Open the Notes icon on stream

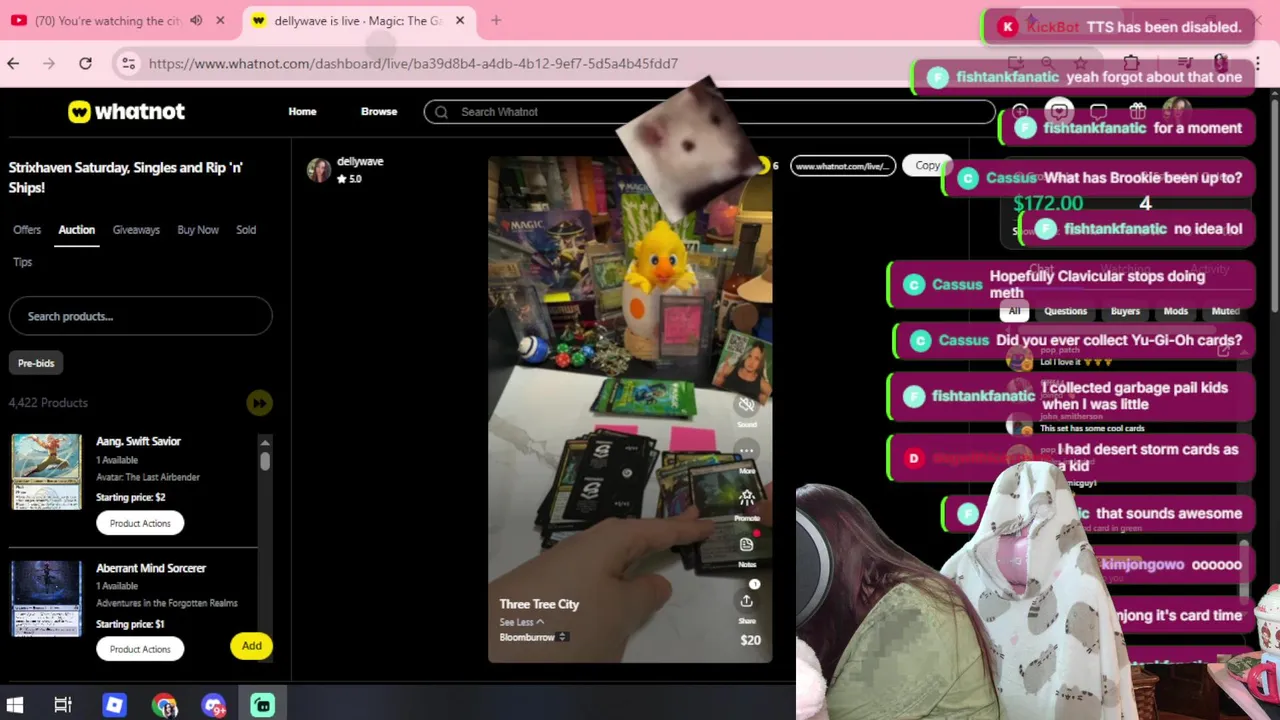pyautogui.click(x=746, y=545)
